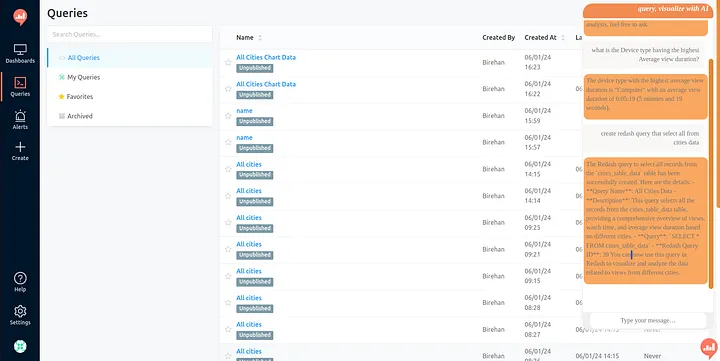Open Queries in the sidebar
This screenshot has width=720, height=361.
click(20, 87)
